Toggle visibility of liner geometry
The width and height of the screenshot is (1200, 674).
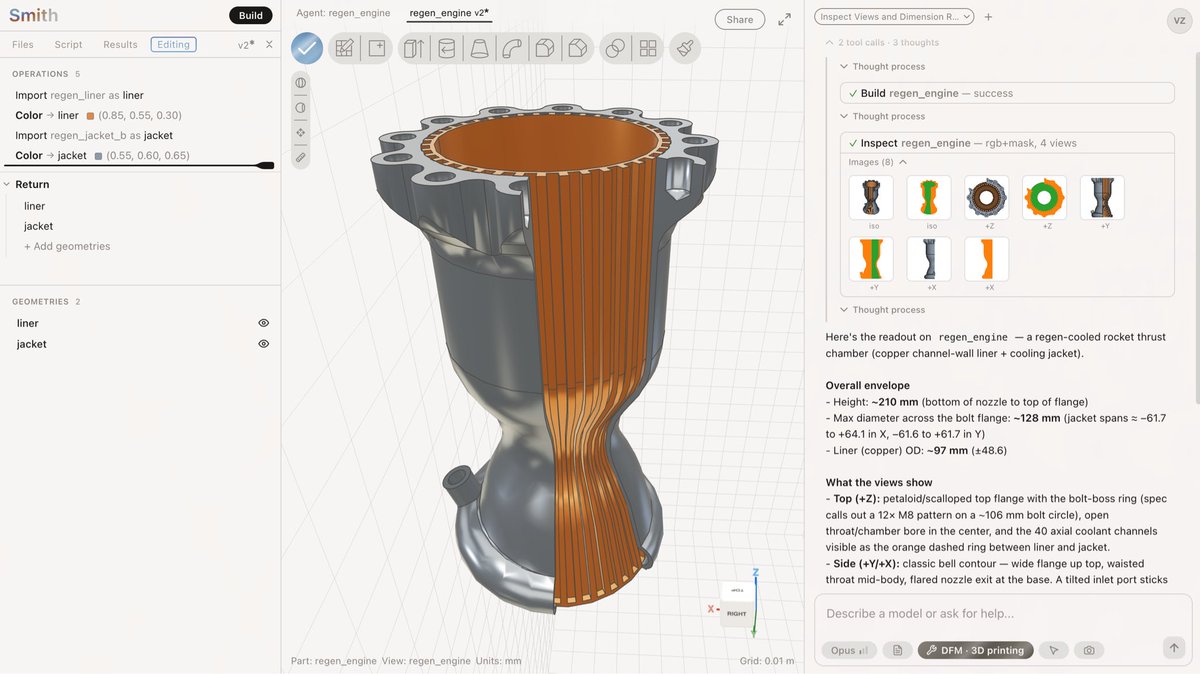click(264, 323)
